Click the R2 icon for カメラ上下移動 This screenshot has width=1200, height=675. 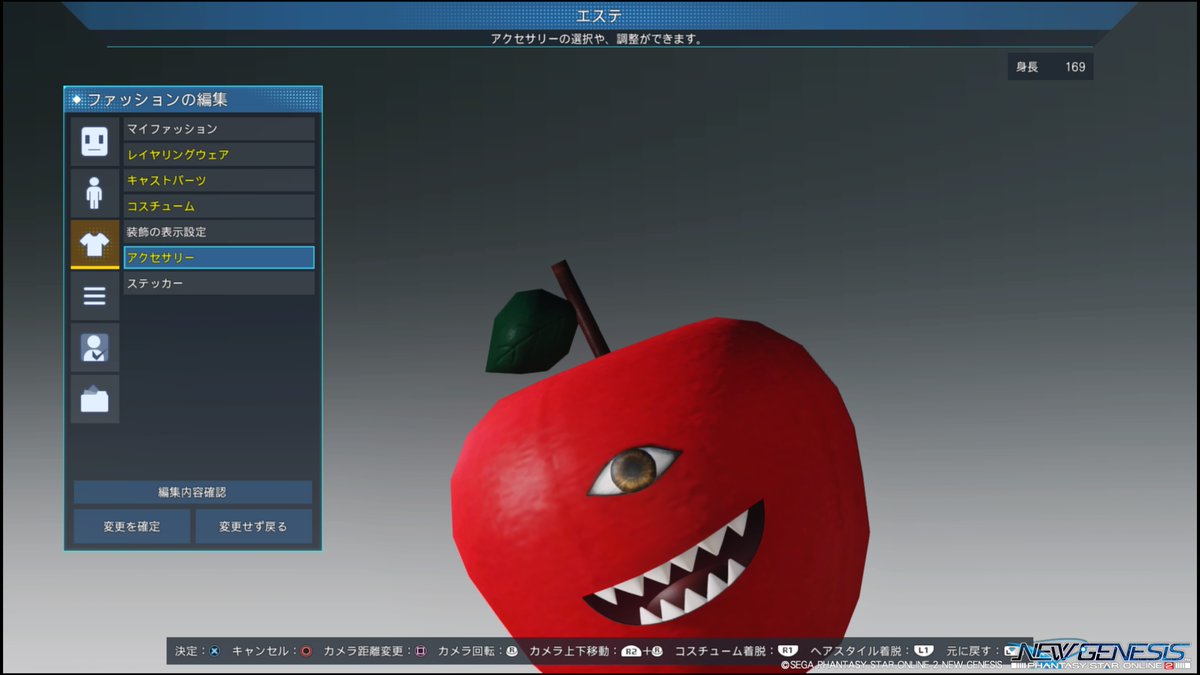(x=631, y=651)
